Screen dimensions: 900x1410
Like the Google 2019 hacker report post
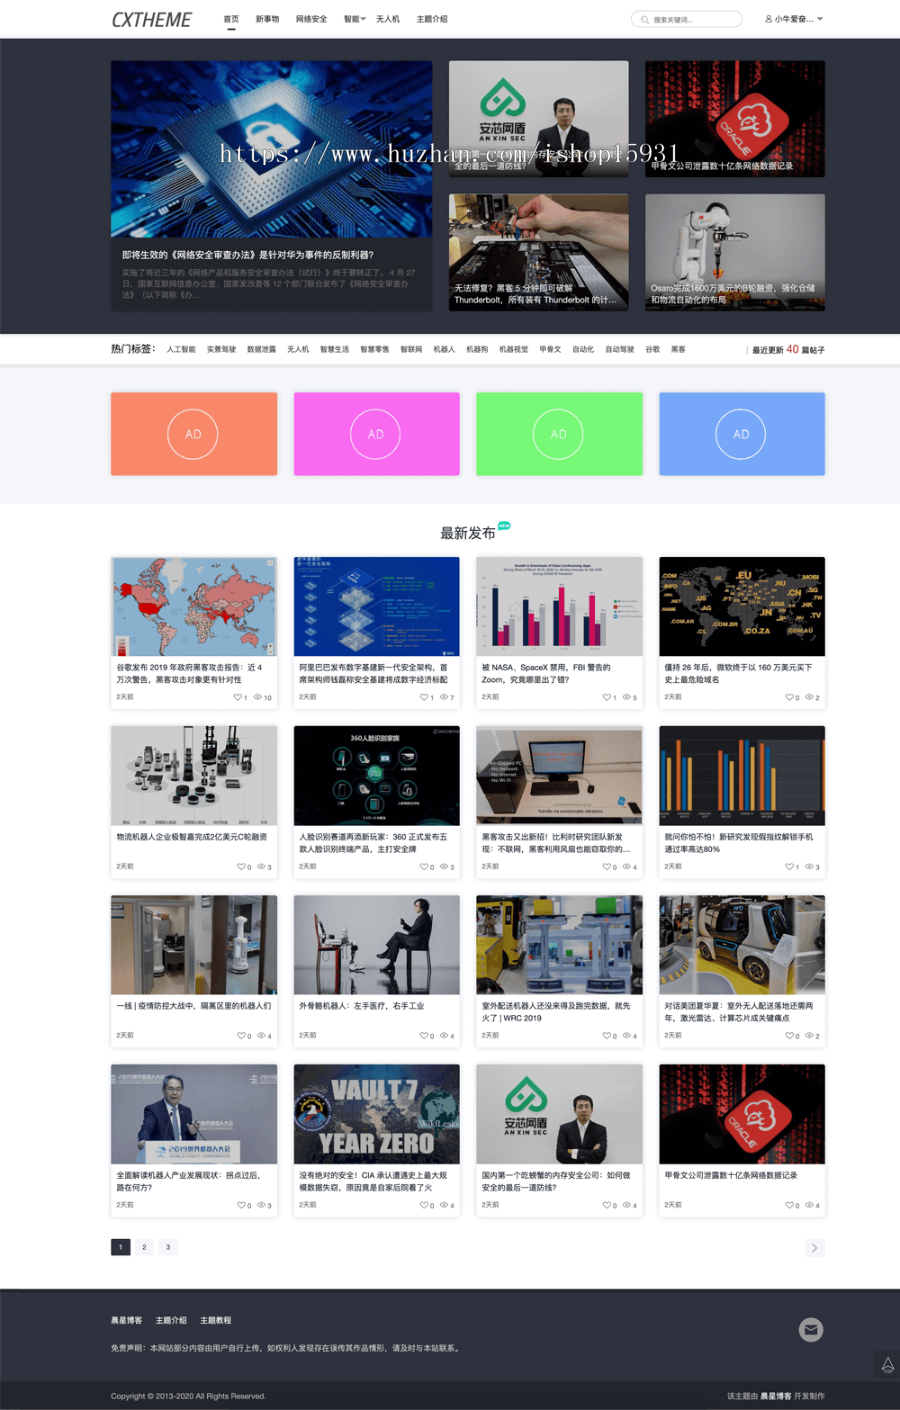click(238, 697)
